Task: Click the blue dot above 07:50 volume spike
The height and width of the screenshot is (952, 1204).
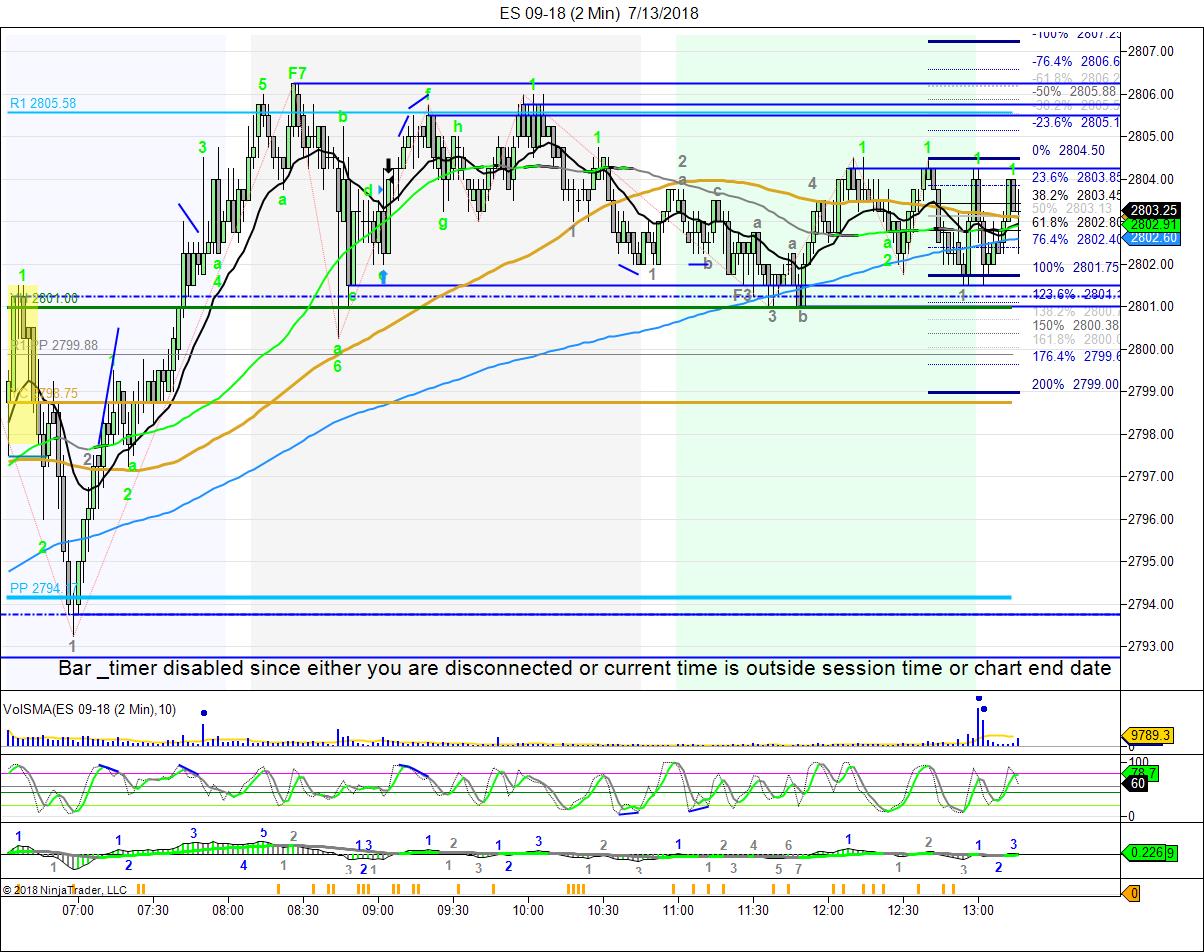Action: point(204,713)
